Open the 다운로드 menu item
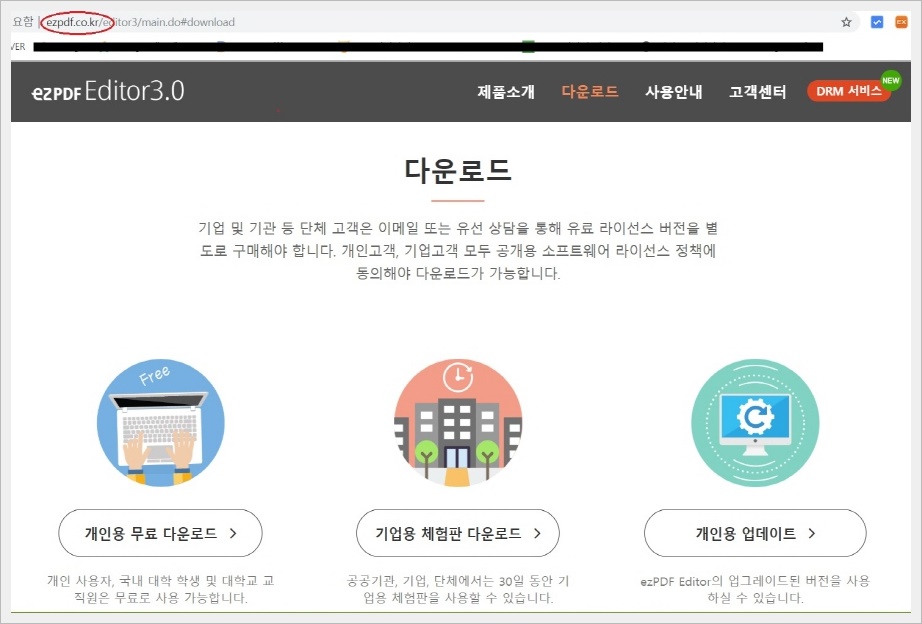This screenshot has width=922, height=624. [x=590, y=92]
